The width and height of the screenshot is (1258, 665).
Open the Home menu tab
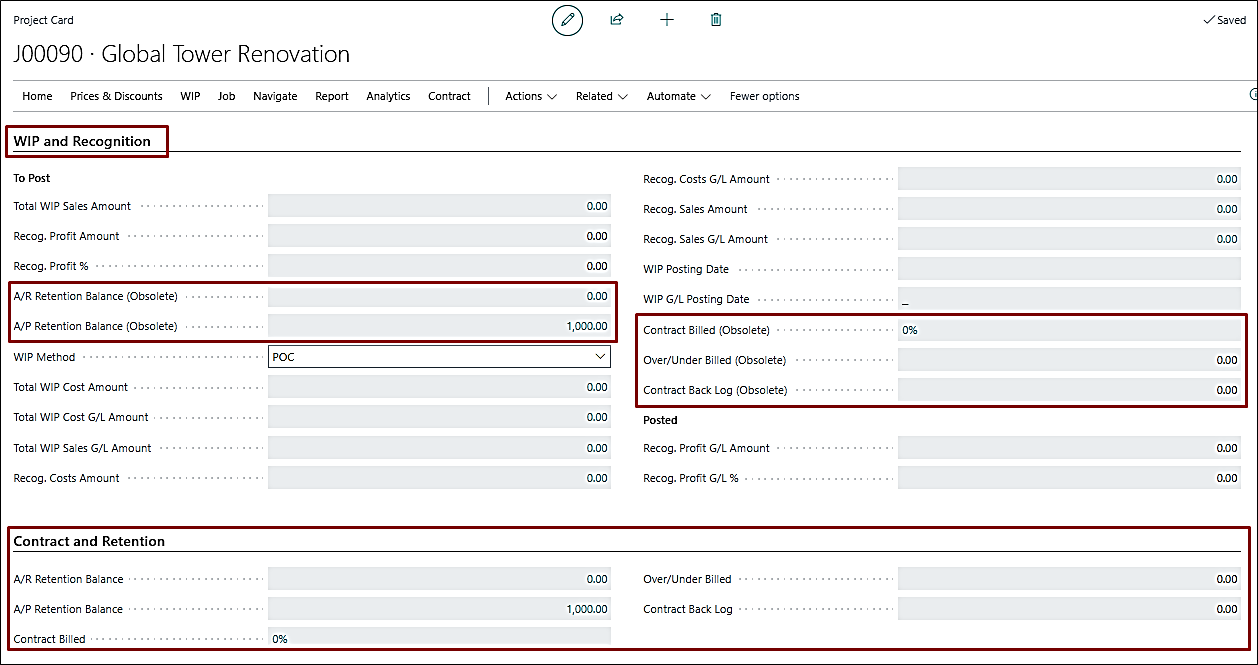click(37, 96)
